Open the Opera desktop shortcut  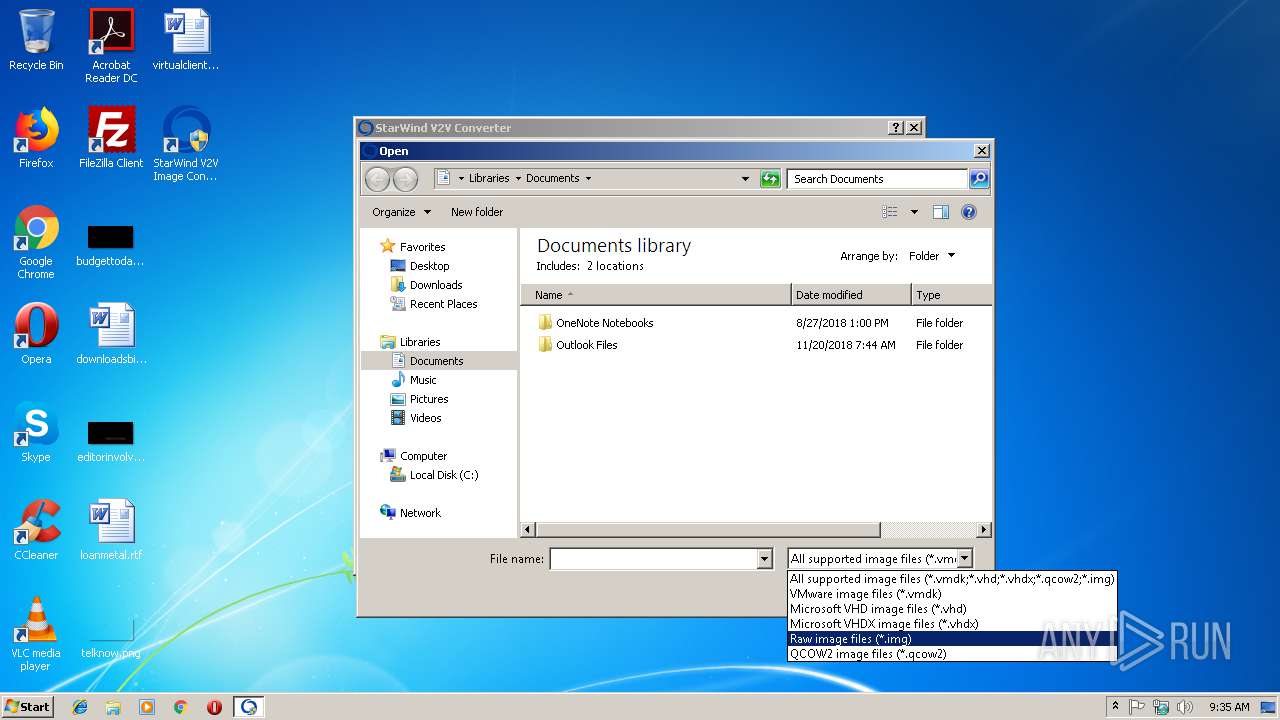click(36, 334)
